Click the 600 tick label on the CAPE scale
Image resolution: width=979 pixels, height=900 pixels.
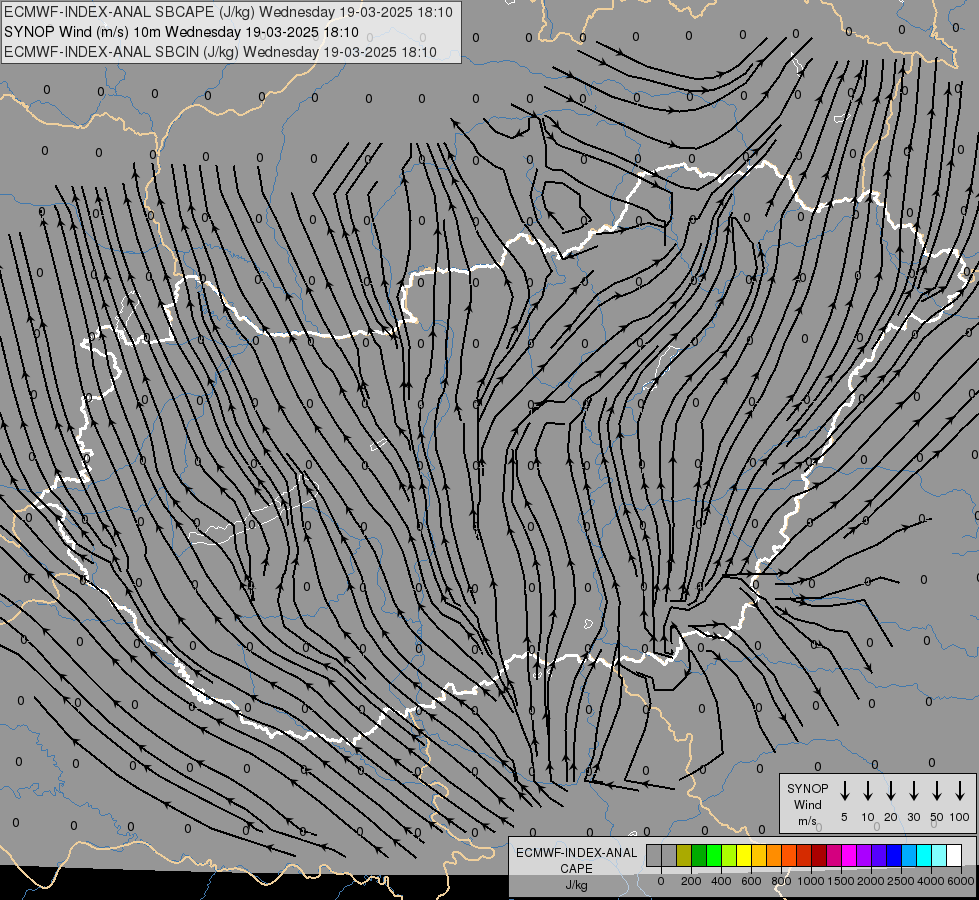coord(751,881)
